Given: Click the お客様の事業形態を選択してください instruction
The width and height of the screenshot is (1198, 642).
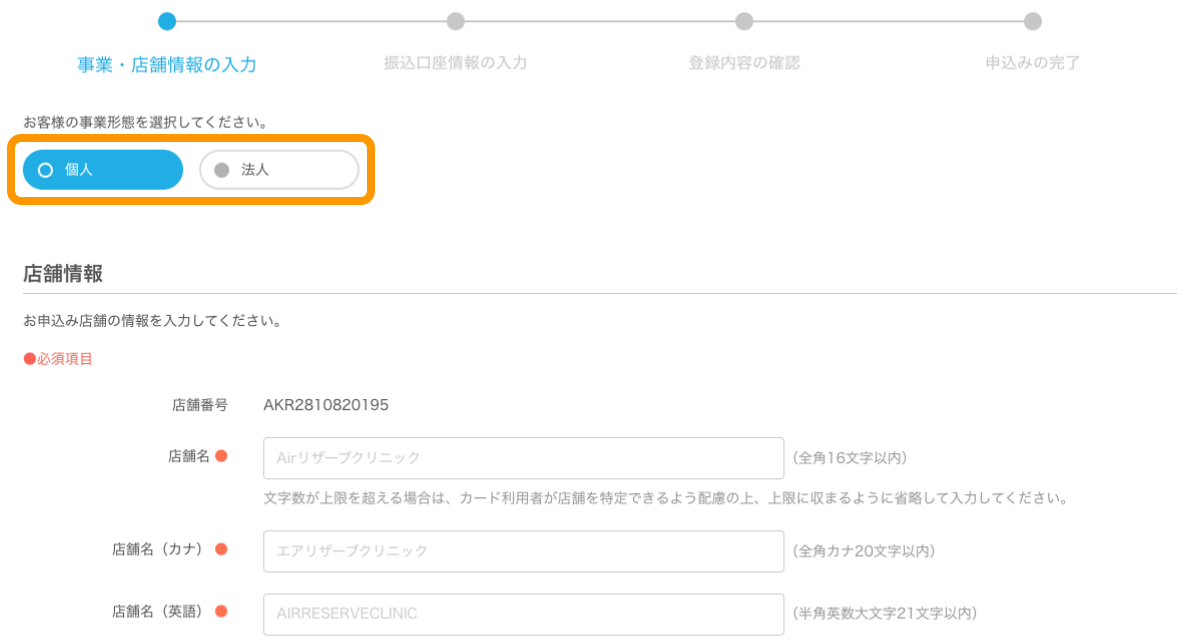Looking at the screenshot, I should pos(145,122).
